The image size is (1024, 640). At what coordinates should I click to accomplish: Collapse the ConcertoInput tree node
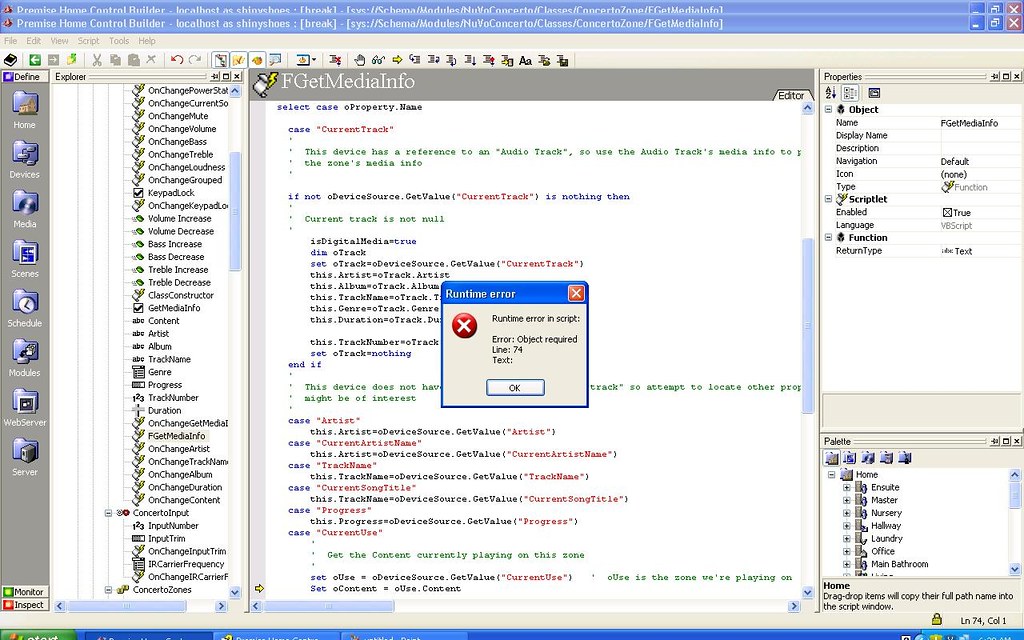[109, 513]
